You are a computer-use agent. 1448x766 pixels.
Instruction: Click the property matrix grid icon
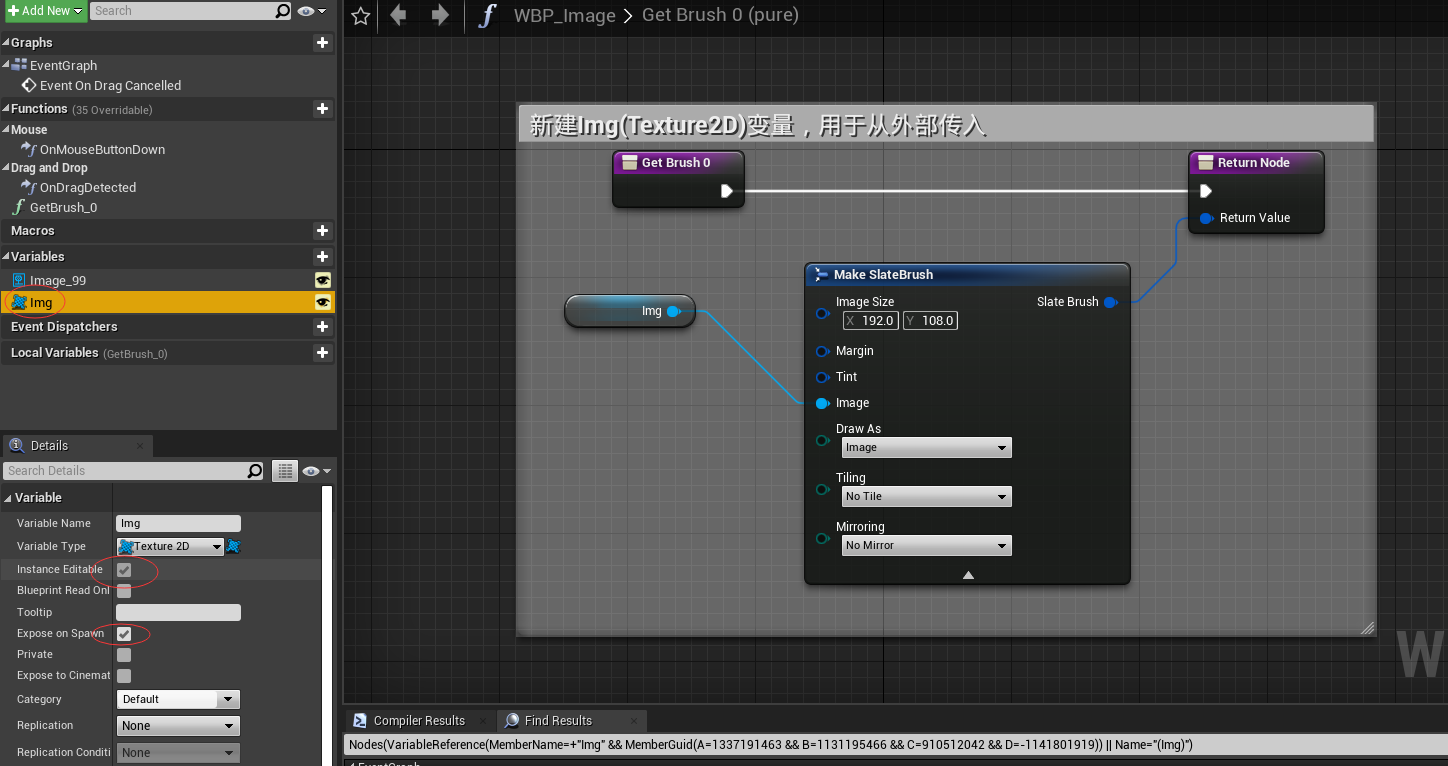pyautogui.click(x=285, y=470)
